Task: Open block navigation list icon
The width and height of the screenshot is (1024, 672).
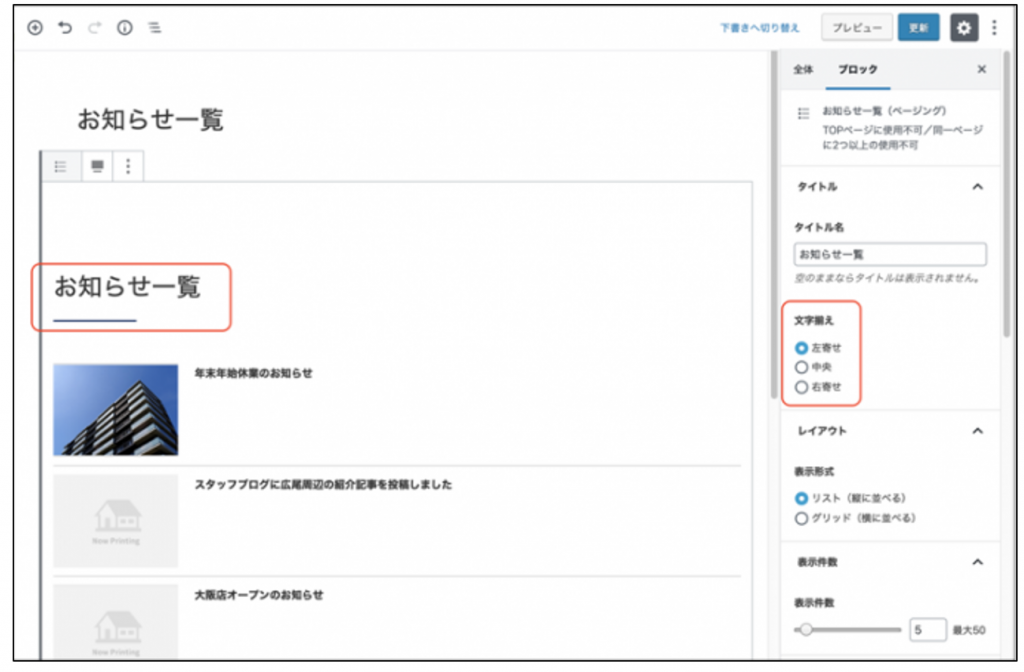Action: [154, 28]
